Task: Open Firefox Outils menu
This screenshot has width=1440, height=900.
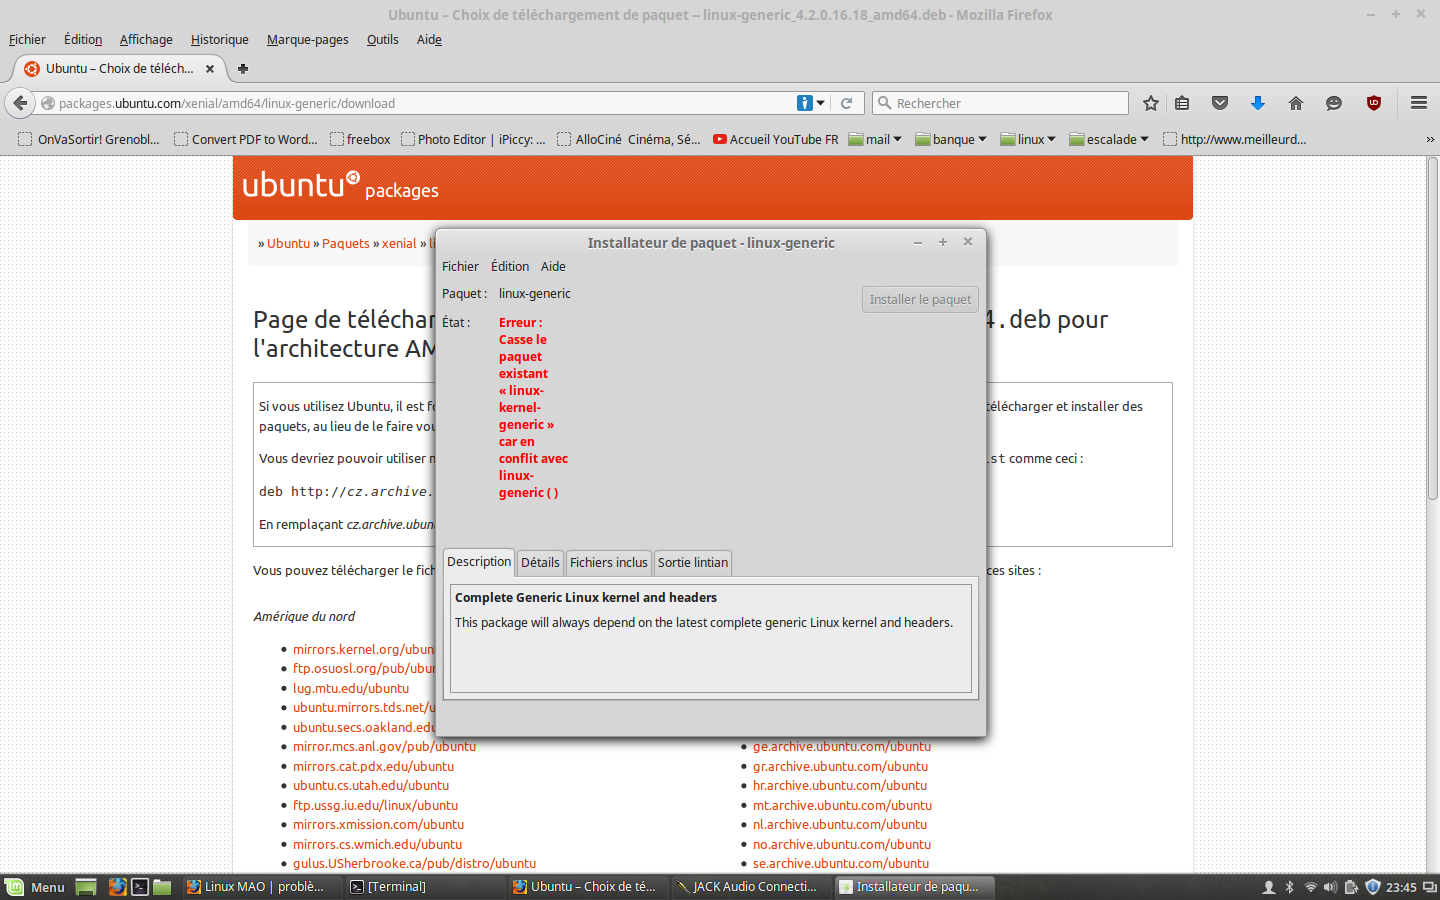Action: tap(382, 40)
